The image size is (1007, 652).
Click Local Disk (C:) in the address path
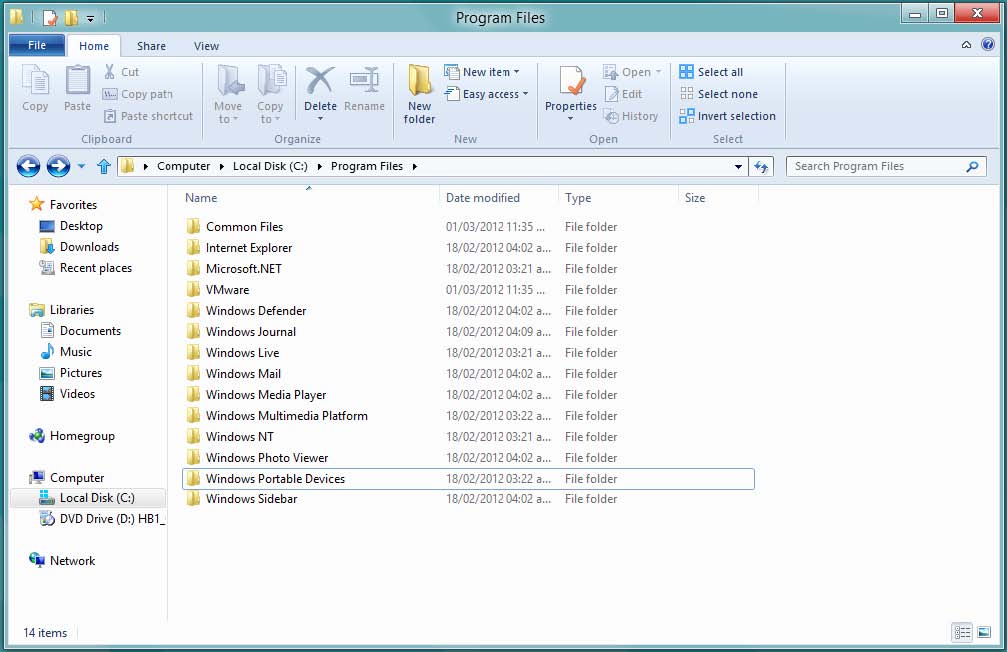(270, 167)
